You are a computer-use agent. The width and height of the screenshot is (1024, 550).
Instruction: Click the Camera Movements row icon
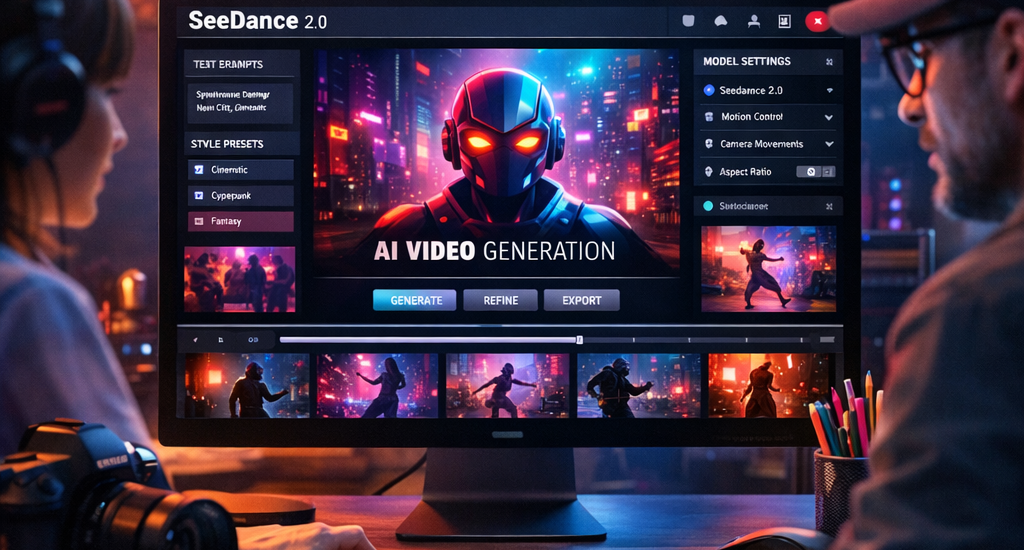[709, 144]
